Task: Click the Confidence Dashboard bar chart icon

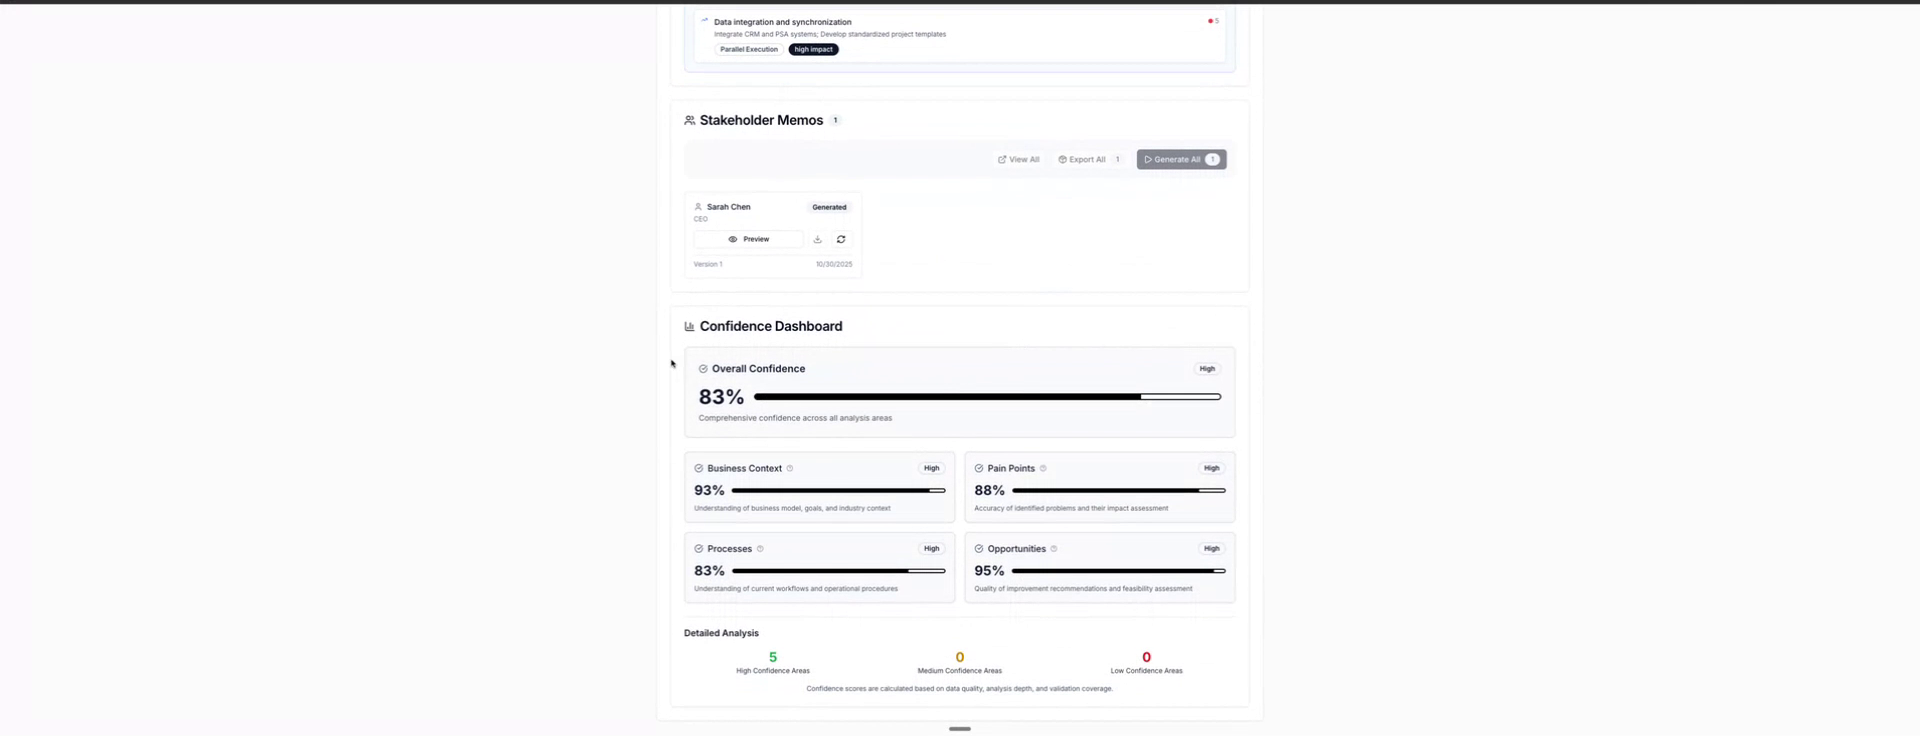Action: tap(689, 326)
